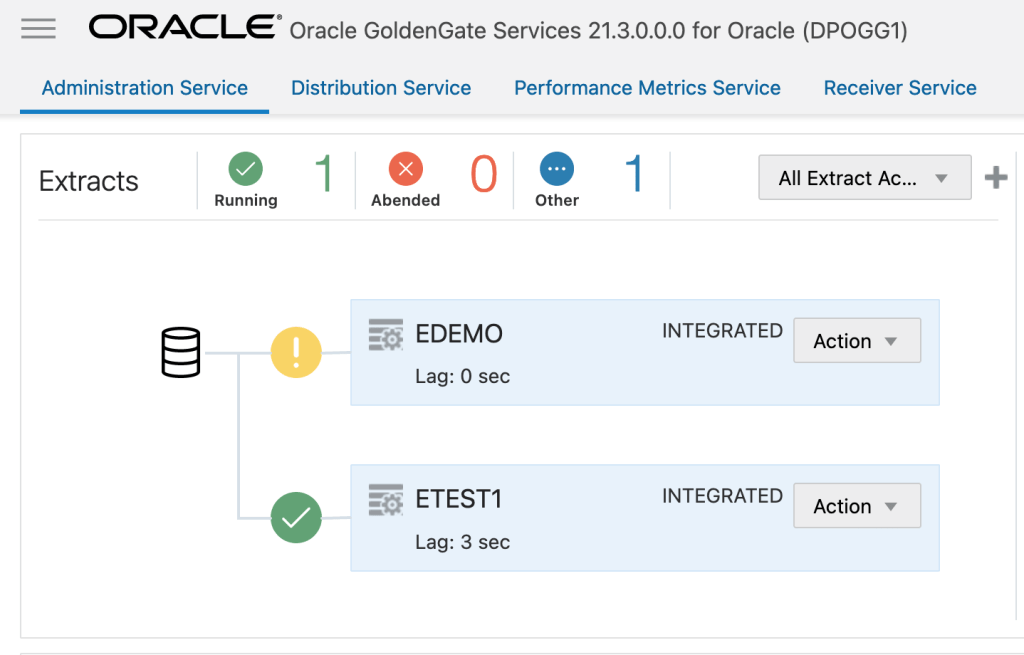Click the database icon

pyautogui.click(x=181, y=352)
